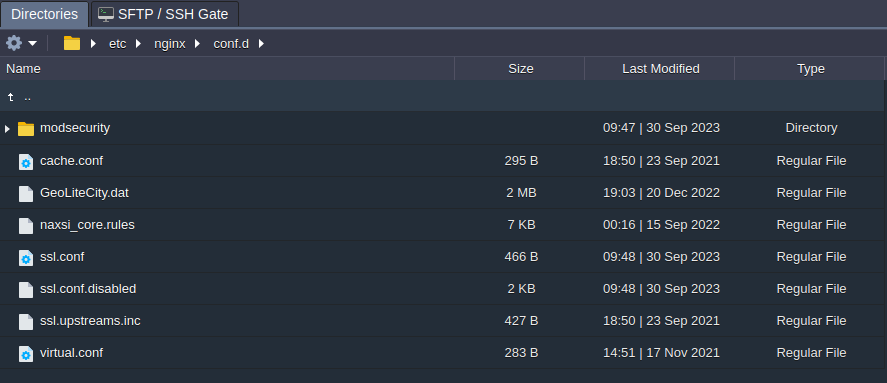This screenshot has height=383, width=887.
Task: Select the cache.conf config file icon
Action: 26,162
